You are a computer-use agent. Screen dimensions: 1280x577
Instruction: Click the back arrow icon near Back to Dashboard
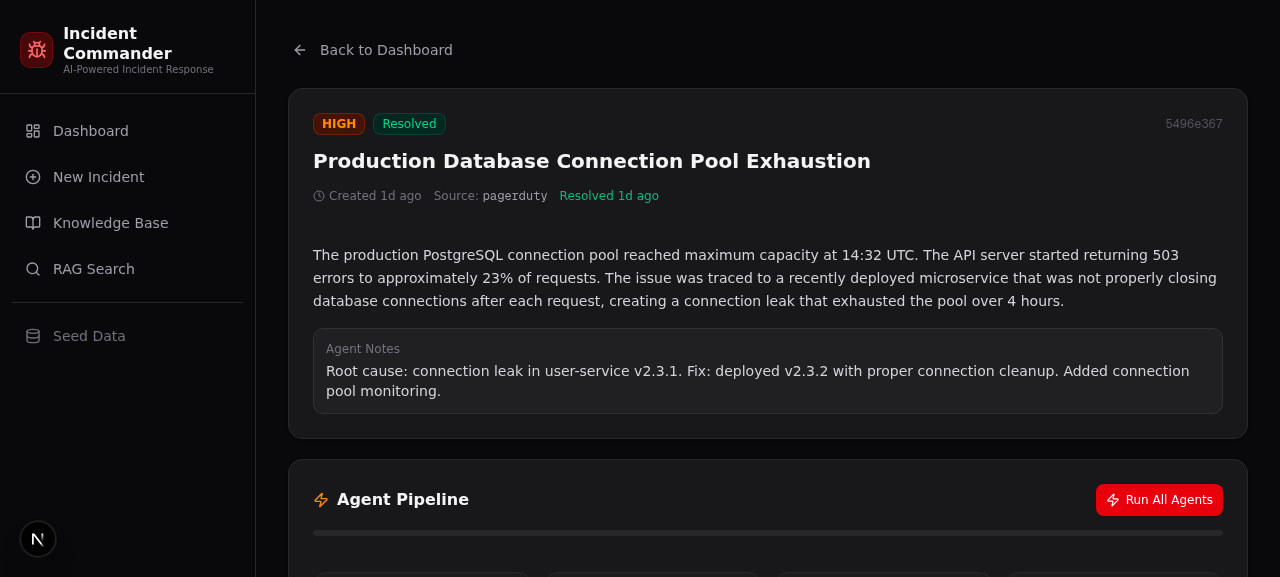tap(300, 50)
